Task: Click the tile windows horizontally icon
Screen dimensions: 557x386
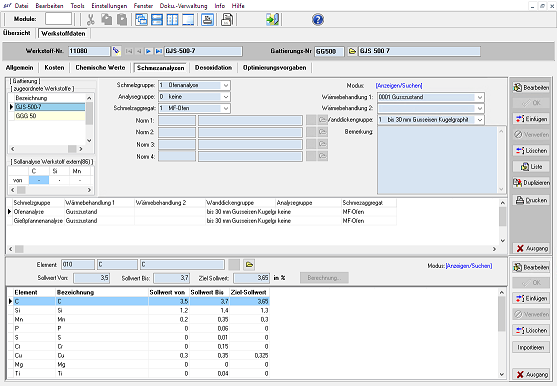Action: [x=157, y=19]
